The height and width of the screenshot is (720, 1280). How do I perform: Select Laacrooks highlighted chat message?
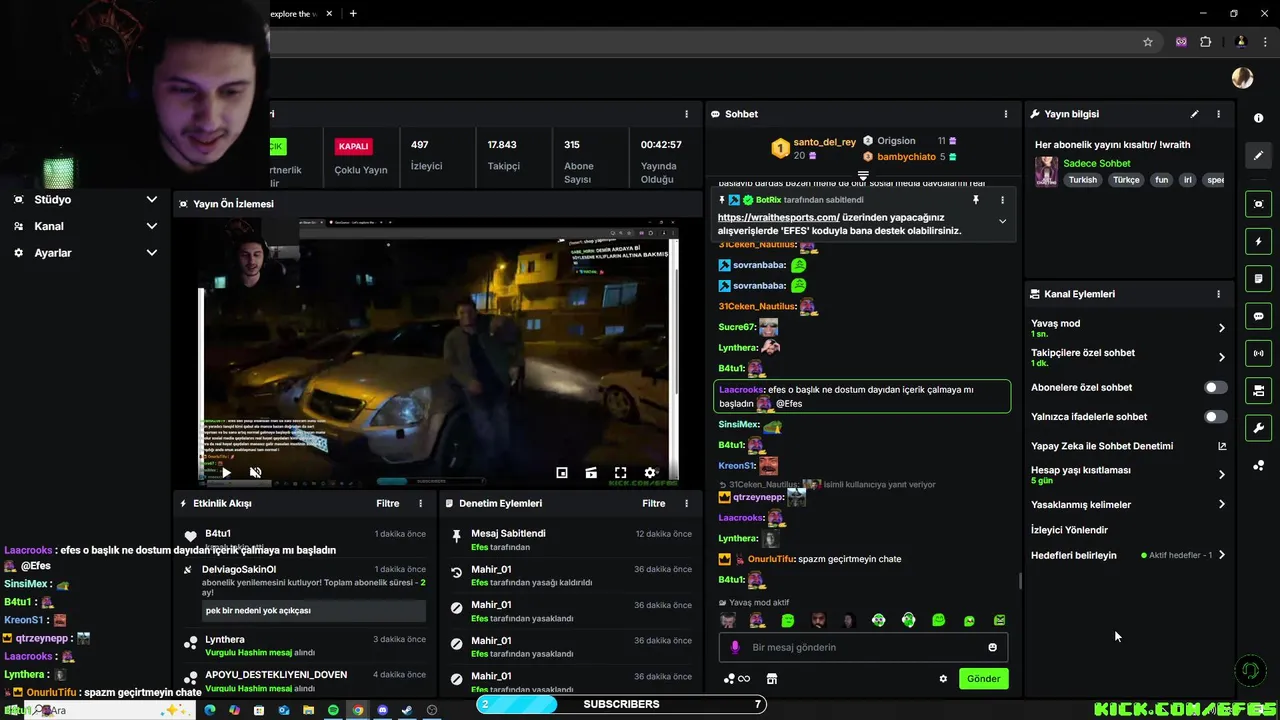click(862, 396)
